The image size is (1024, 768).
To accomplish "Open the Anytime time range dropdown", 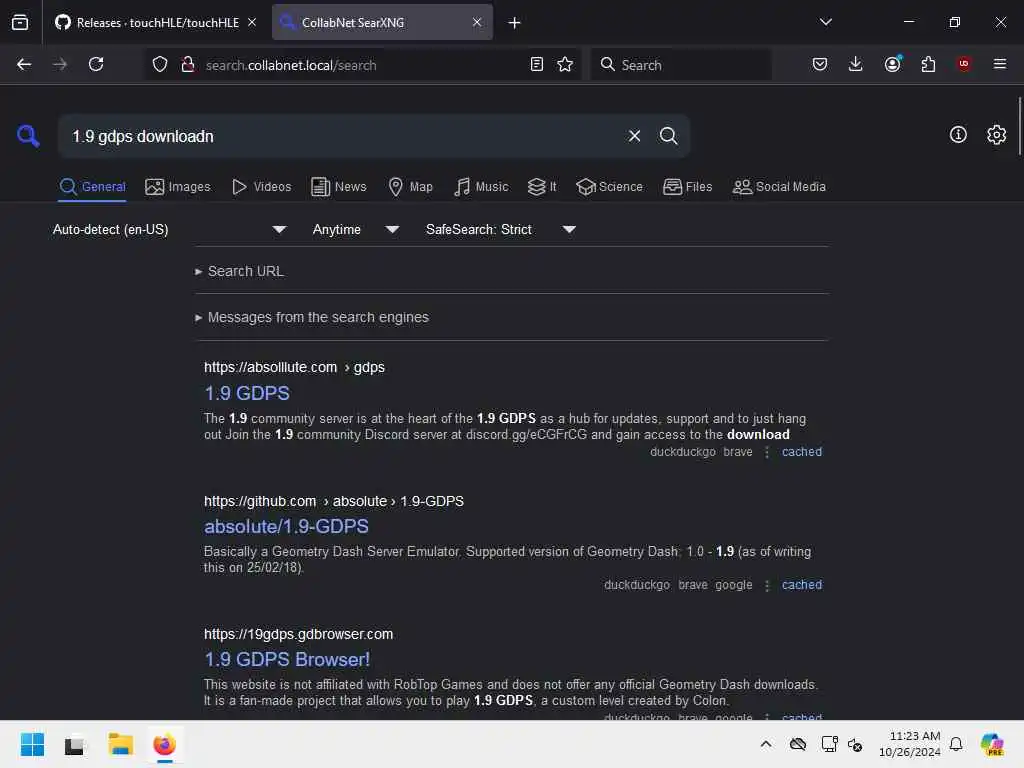I will tap(356, 229).
